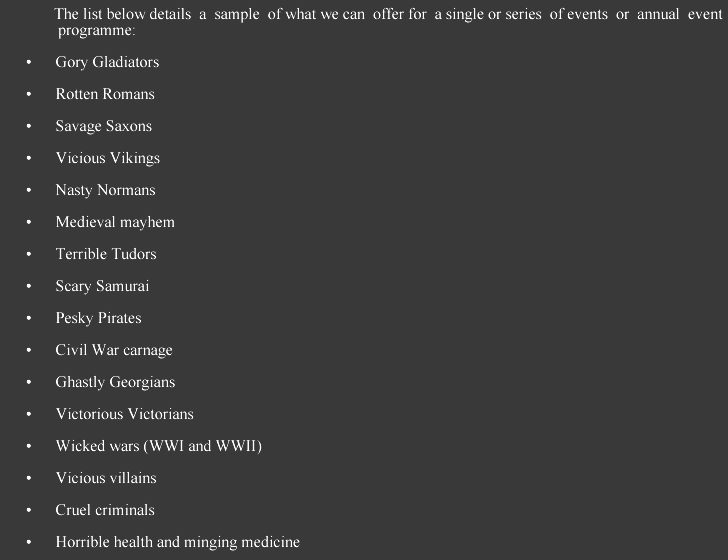The width and height of the screenshot is (728, 560).
Task: Select the Victorious Victorians item
Action: pos(124,414)
